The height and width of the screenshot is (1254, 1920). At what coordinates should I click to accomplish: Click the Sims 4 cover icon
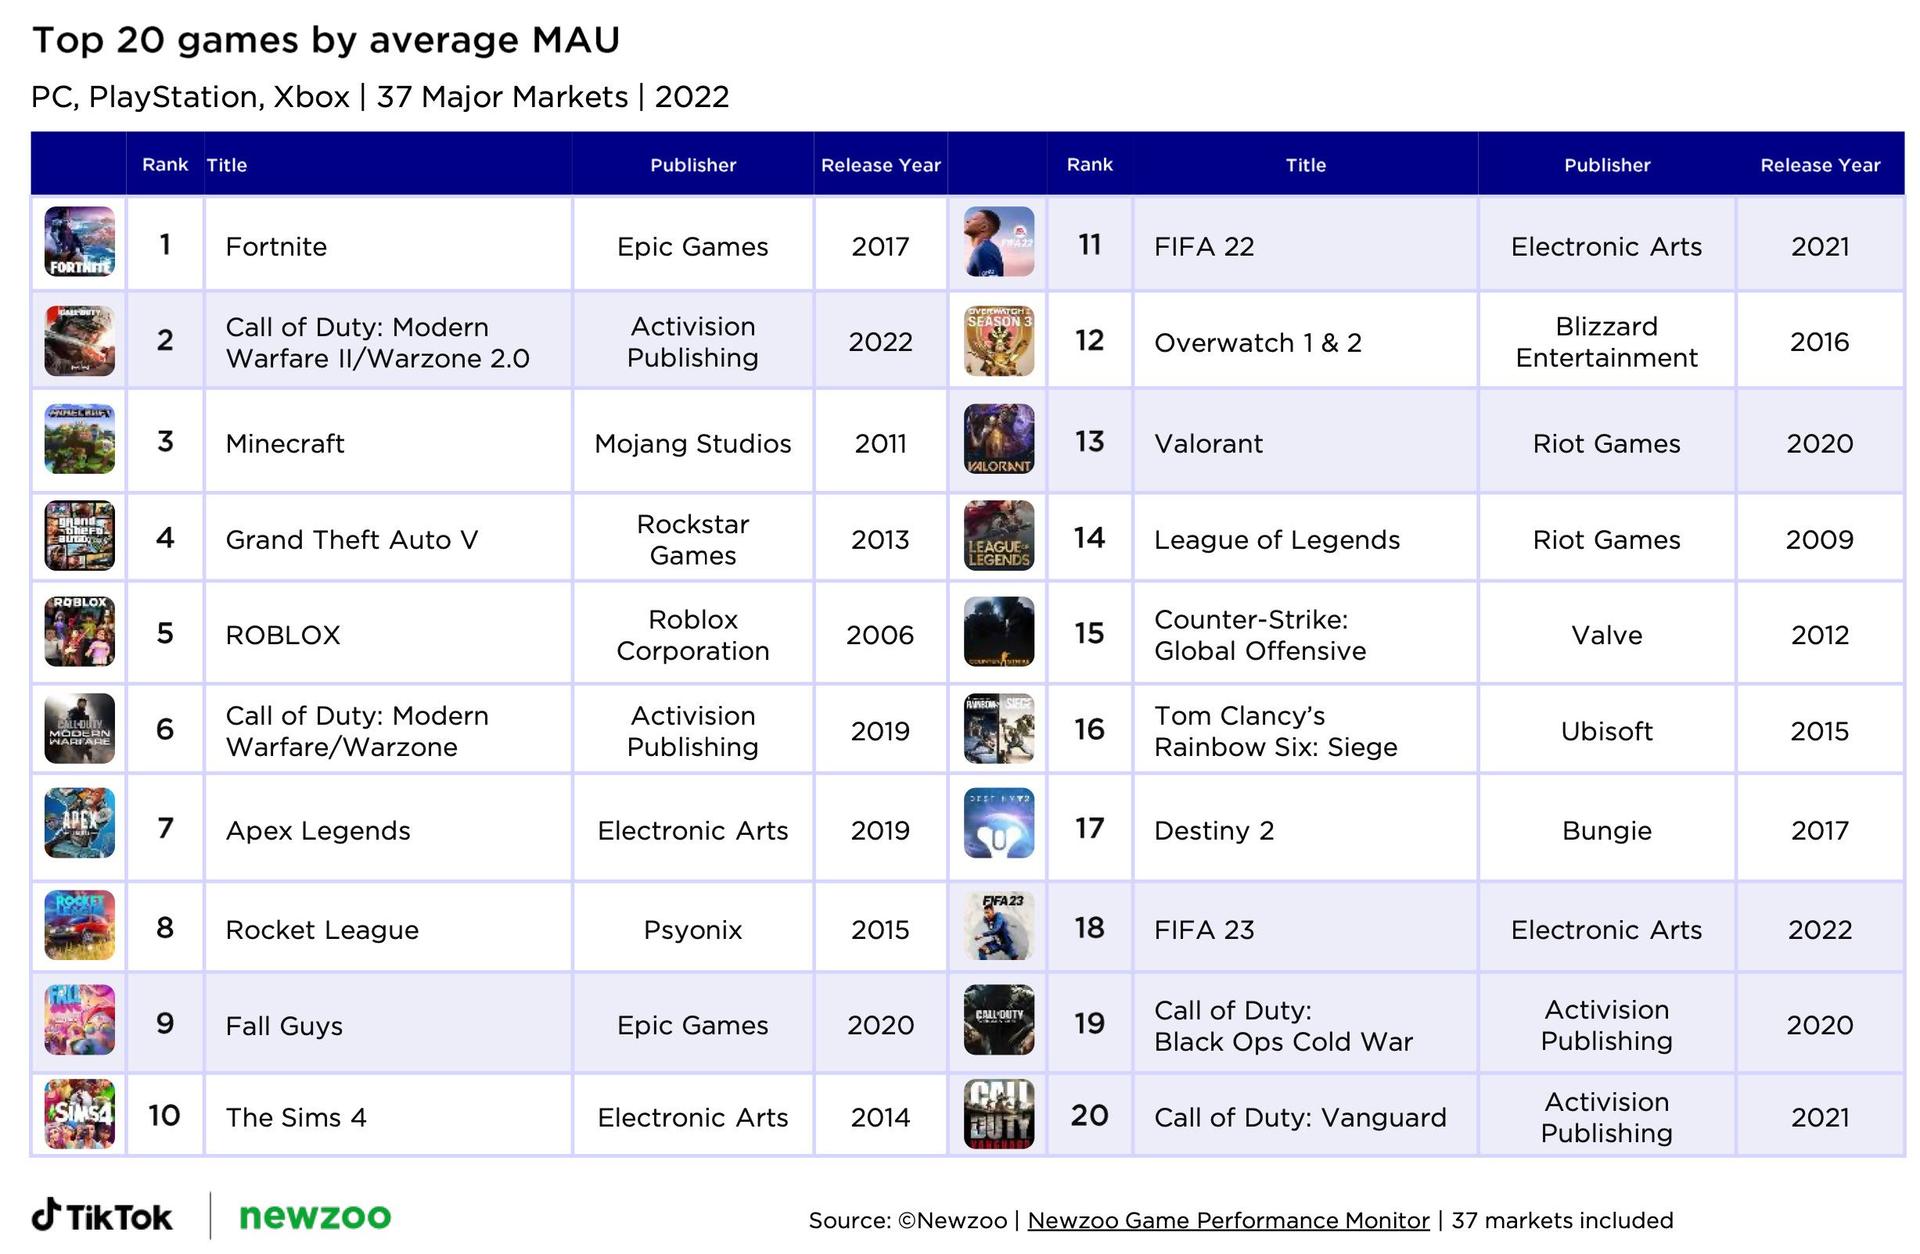(79, 1114)
